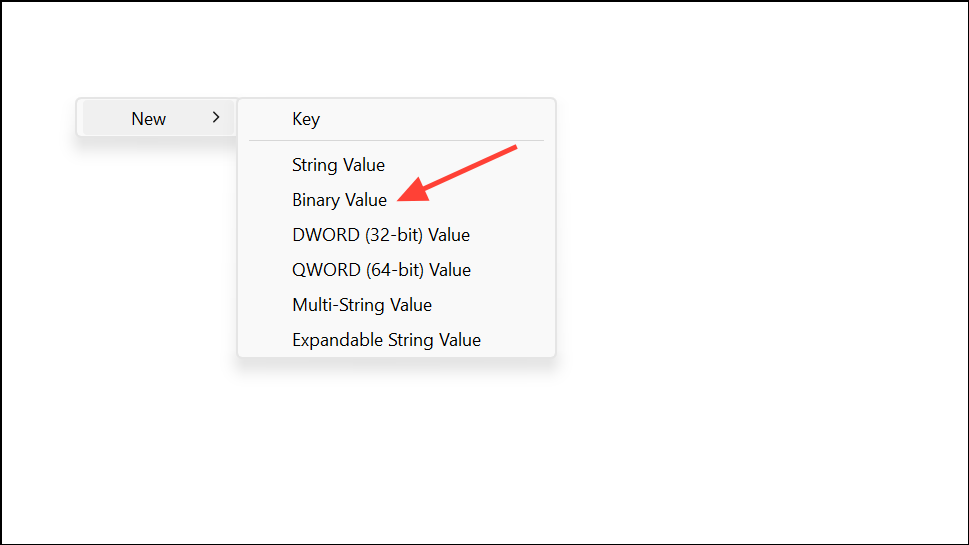Click the Key entry above the separator
The width and height of the screenshot is (969, 545).
[x=306, y=119]
